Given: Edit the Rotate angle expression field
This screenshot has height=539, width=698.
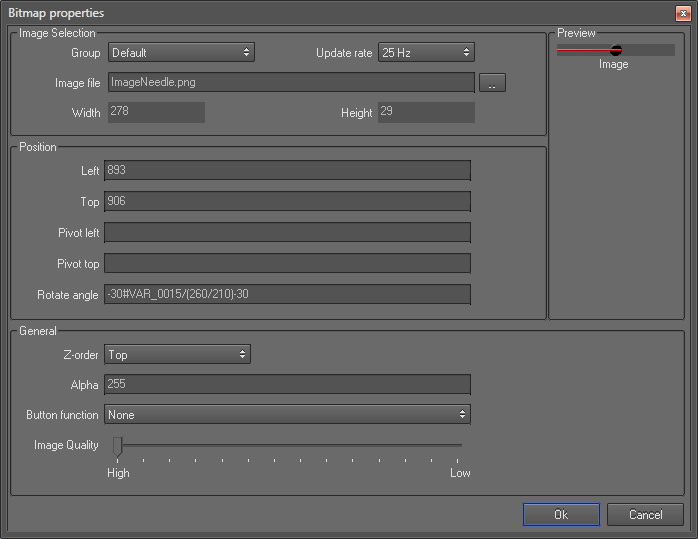Looking at the screenshot, I should (287, 295).
